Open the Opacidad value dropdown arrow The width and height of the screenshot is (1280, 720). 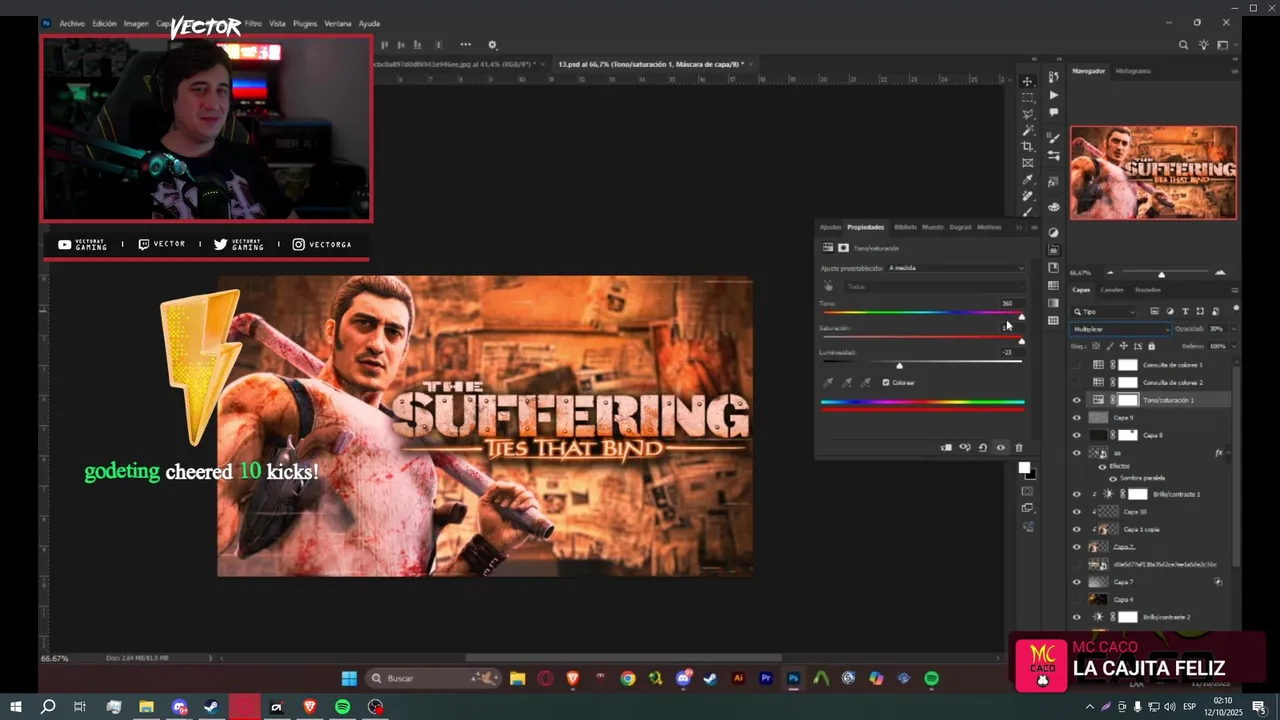click(1232, 329)
